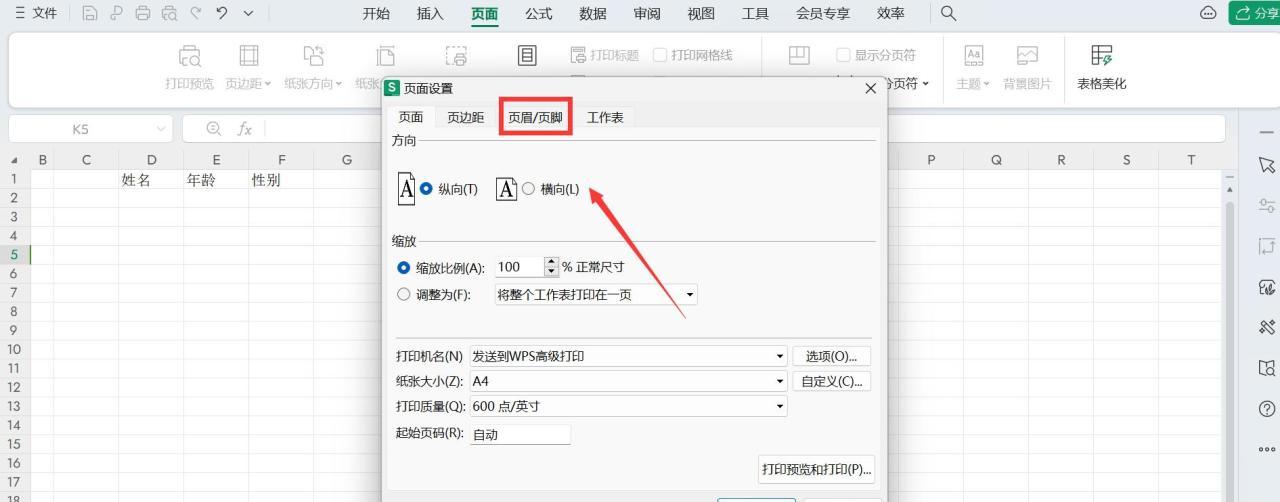
Task: Click the save icon in quick toolbar
Action: click(x=89, y=14)
